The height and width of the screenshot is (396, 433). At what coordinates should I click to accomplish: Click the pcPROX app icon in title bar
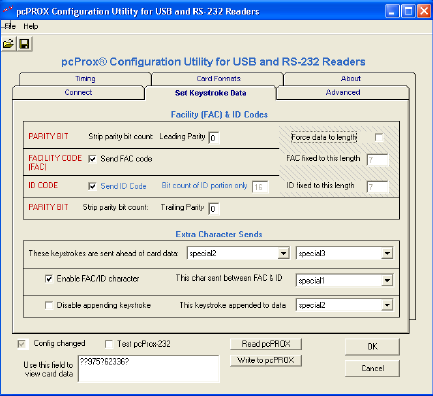(x=8, y=10)
